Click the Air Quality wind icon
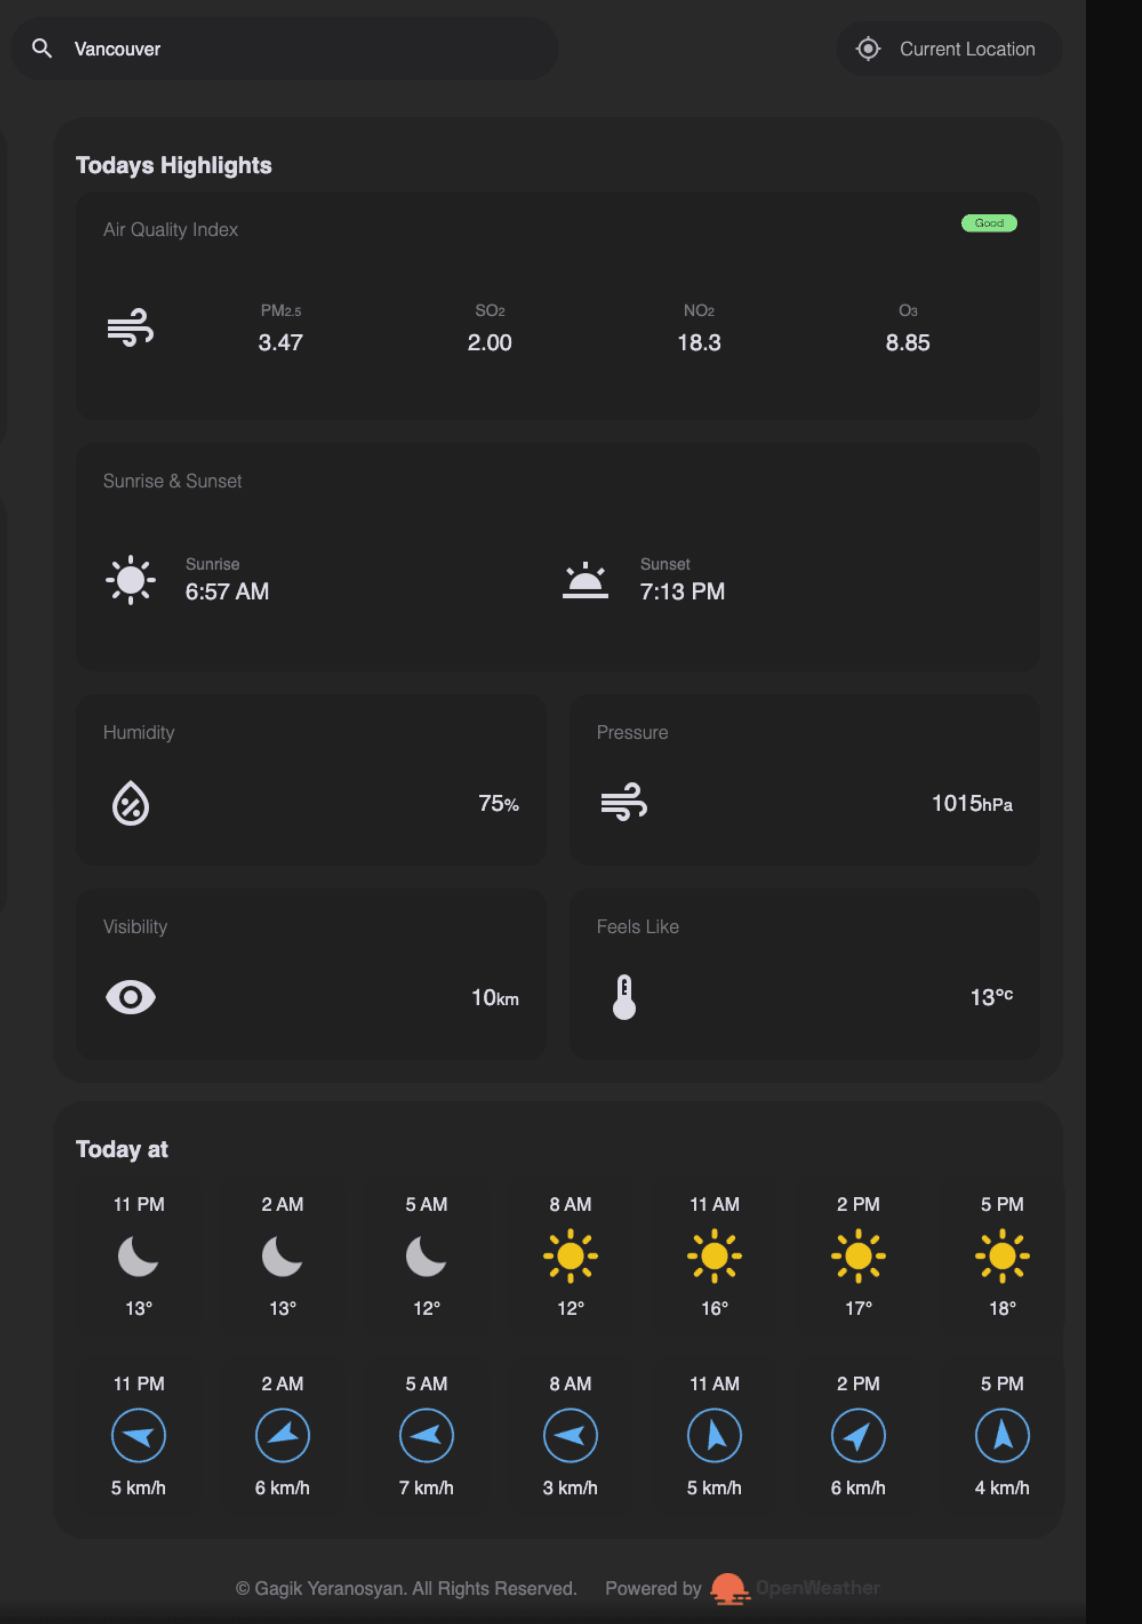This screenshot has height=1624, width=1142. pos(130,328)
